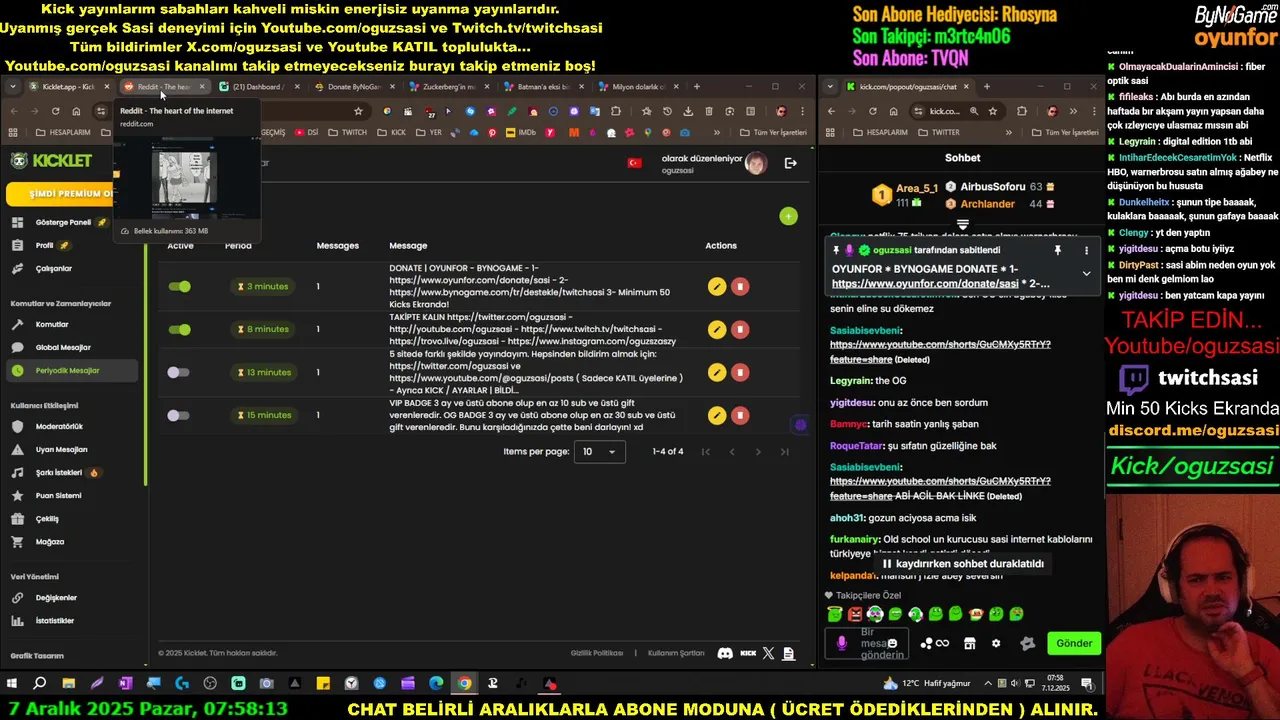Open Sasiabisevbeni's first YouTube shorts link

tap(940, 351)
